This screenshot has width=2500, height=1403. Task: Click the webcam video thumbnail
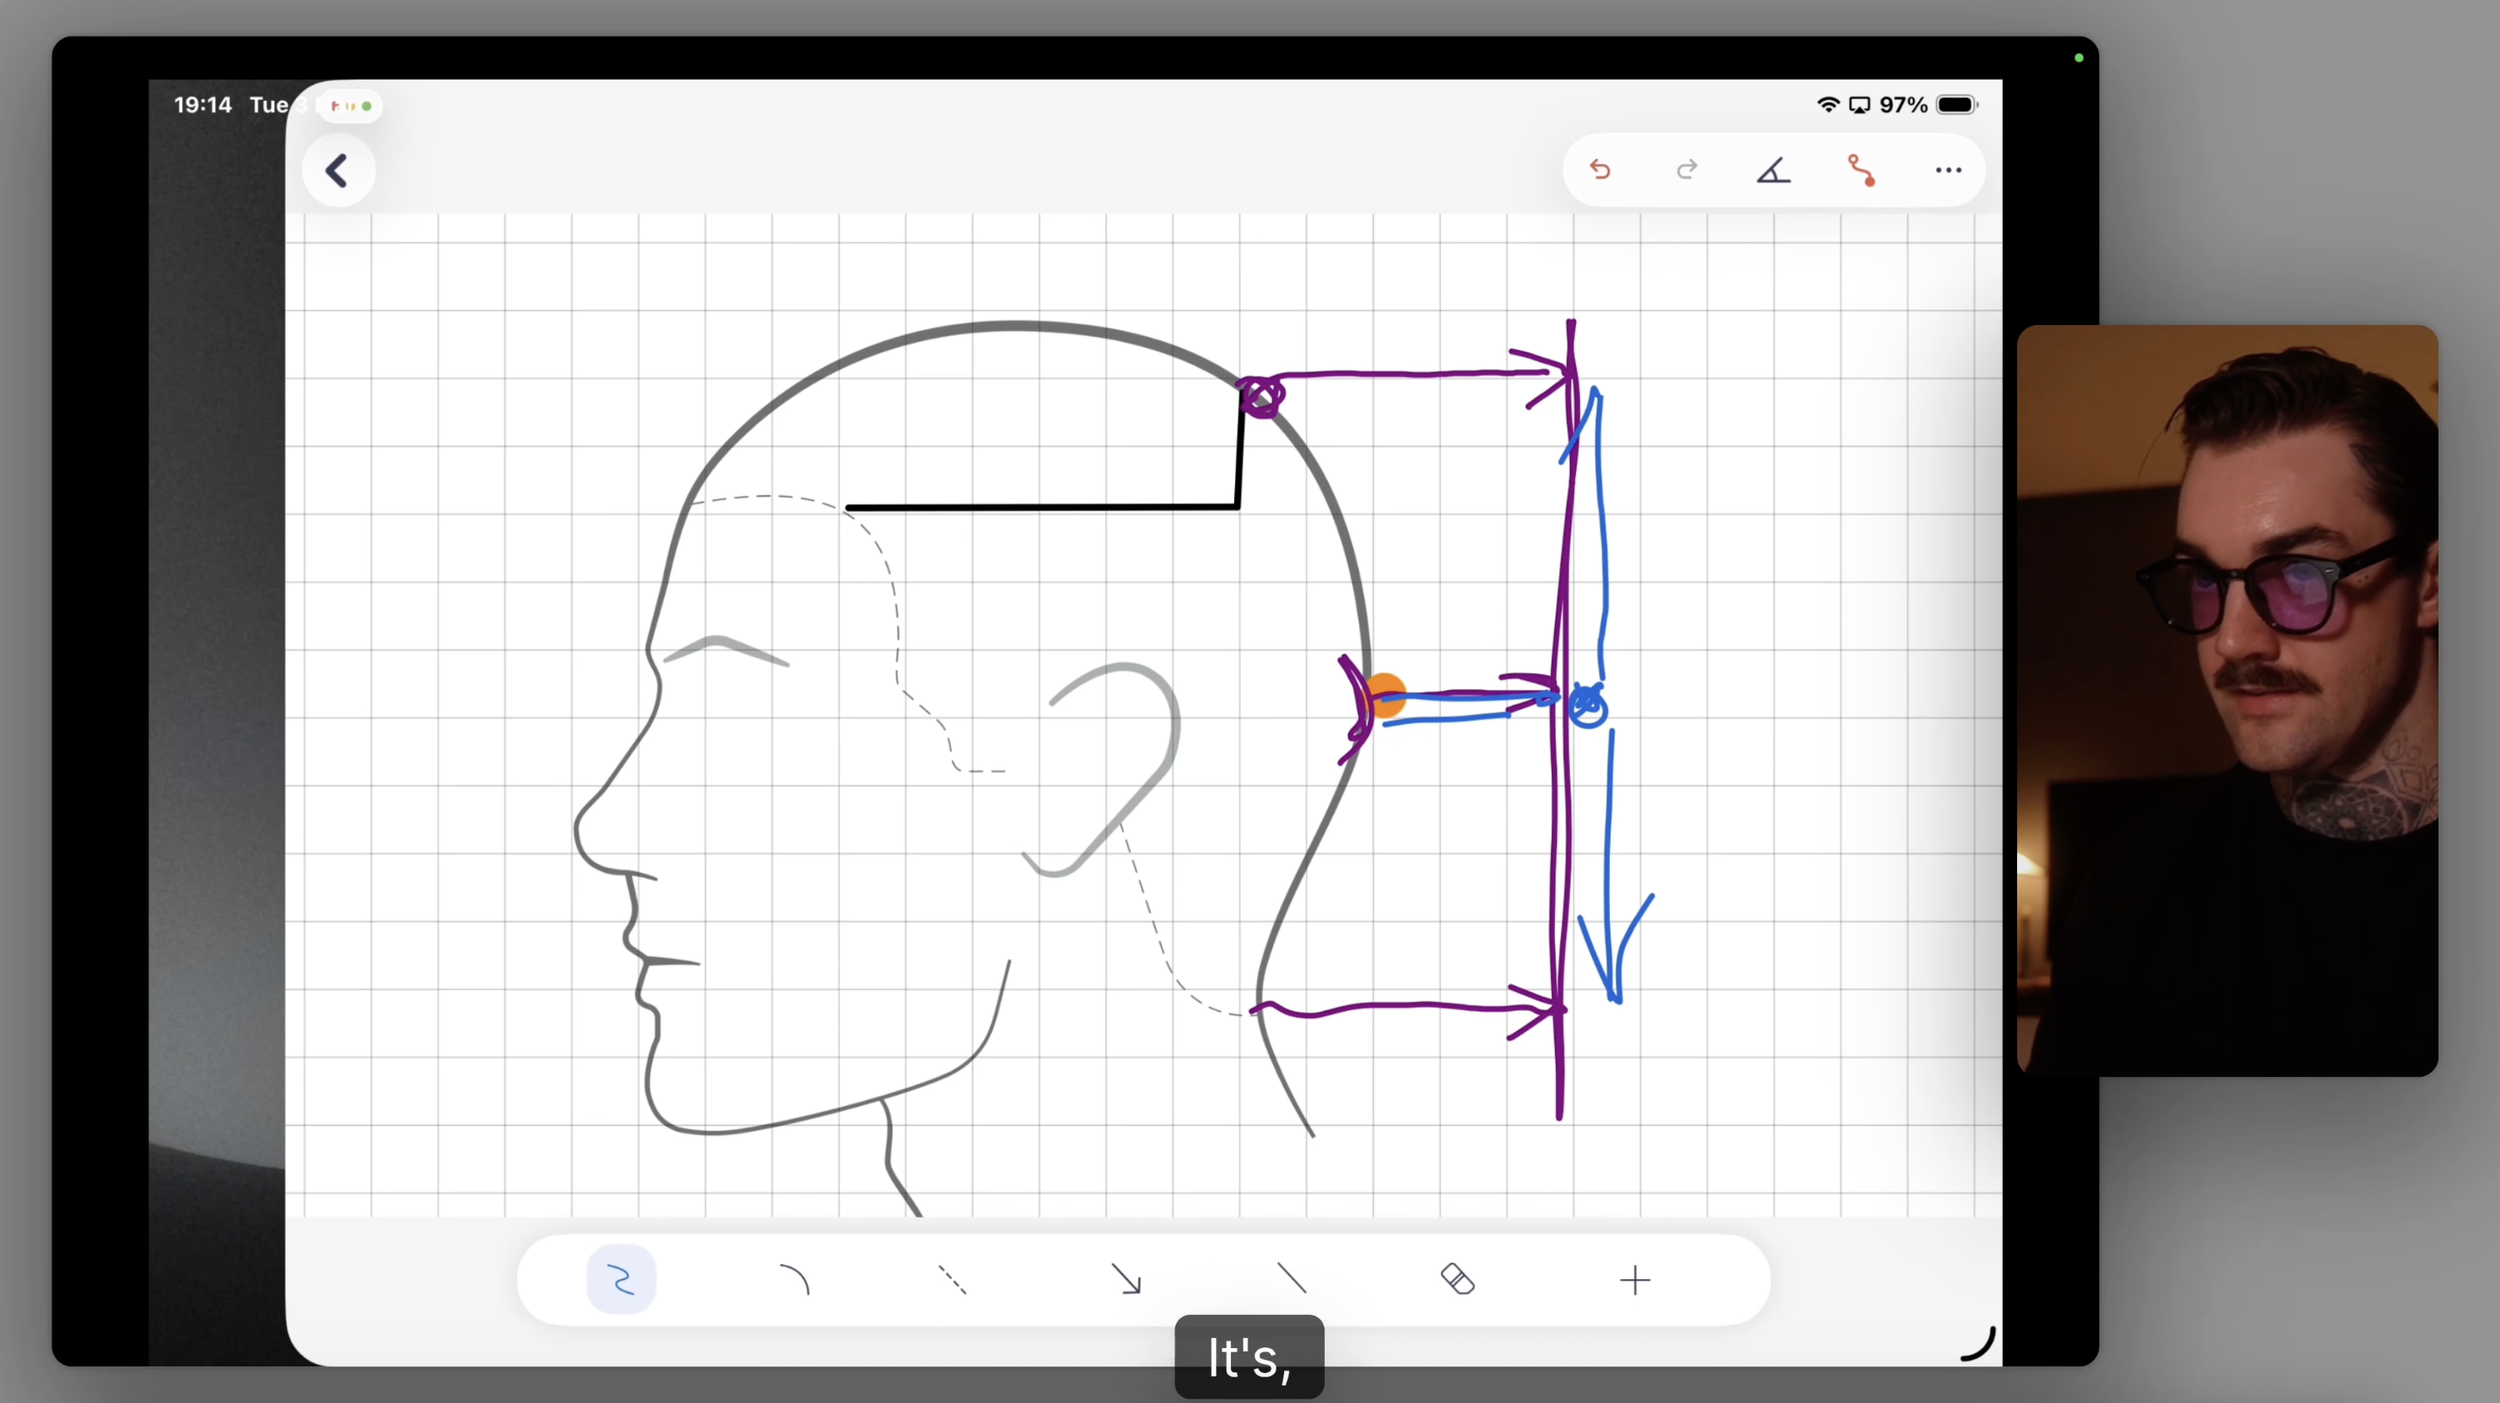[x=2227, y=700]
